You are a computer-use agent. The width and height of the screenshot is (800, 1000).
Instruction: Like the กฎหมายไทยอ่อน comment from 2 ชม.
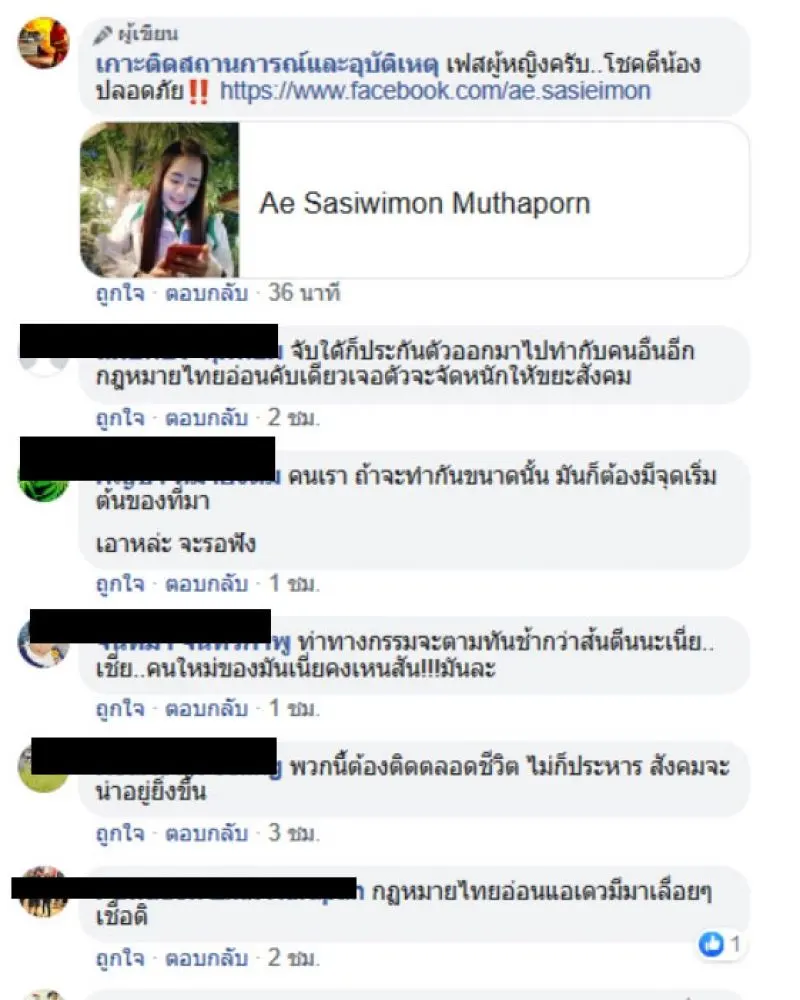120,418
